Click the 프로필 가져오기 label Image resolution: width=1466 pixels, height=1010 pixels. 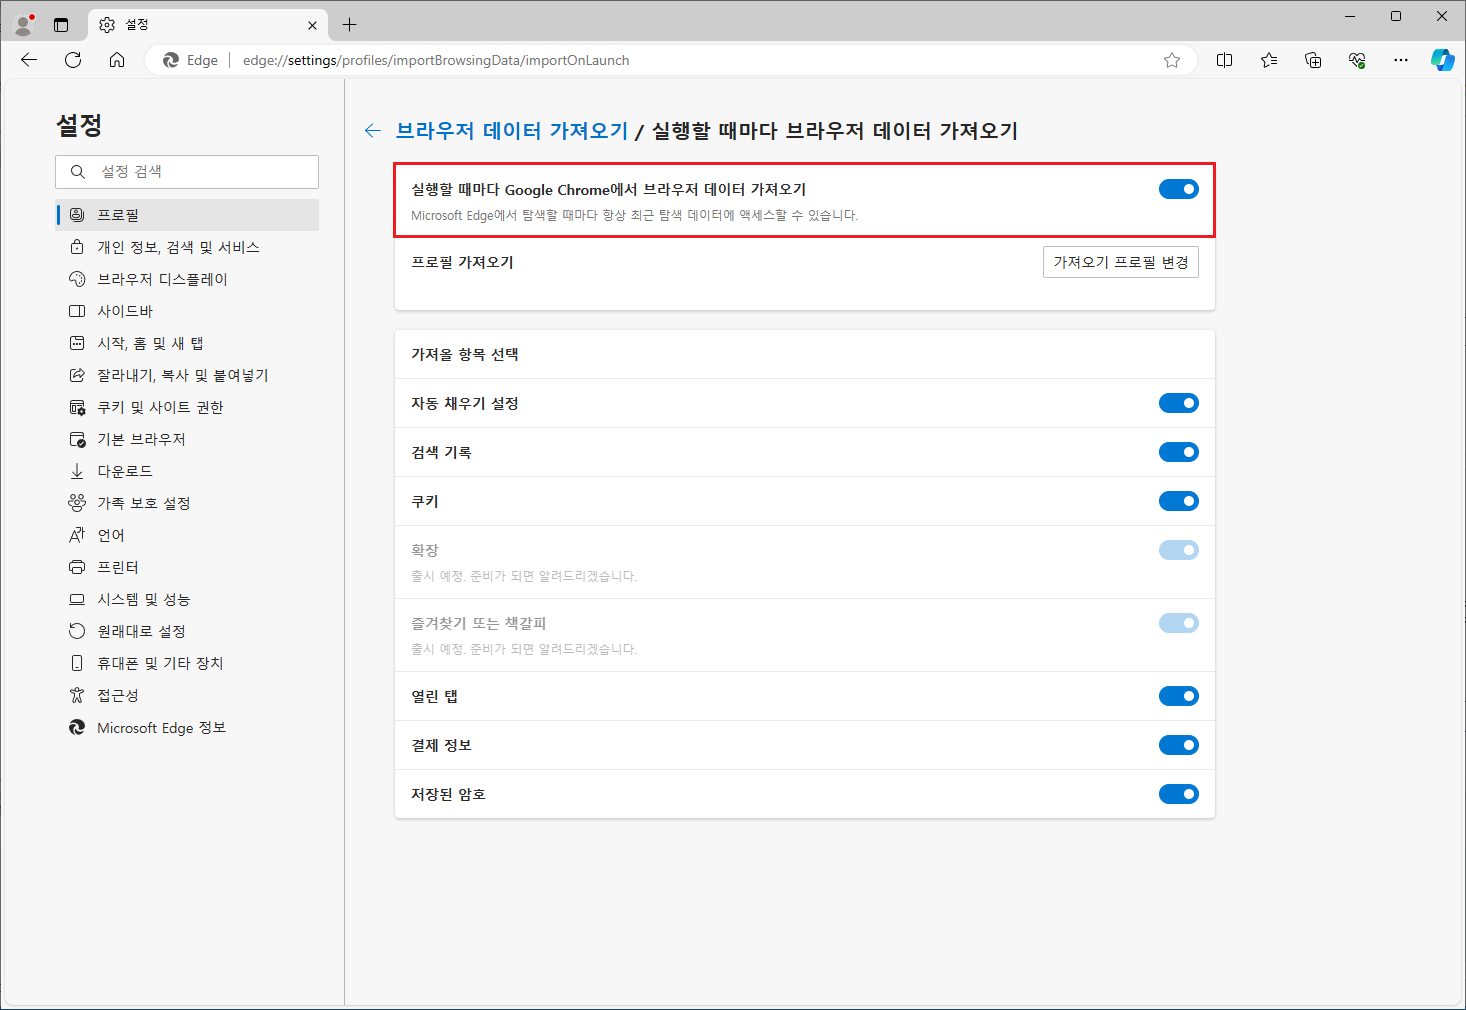click(462, 262)
